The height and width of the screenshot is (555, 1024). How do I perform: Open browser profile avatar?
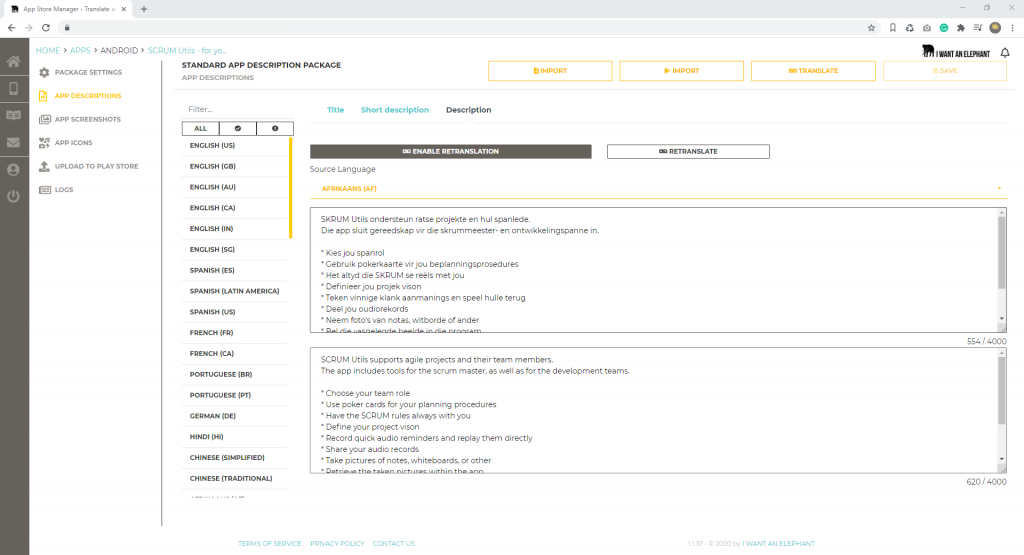[x=995, y=27]
